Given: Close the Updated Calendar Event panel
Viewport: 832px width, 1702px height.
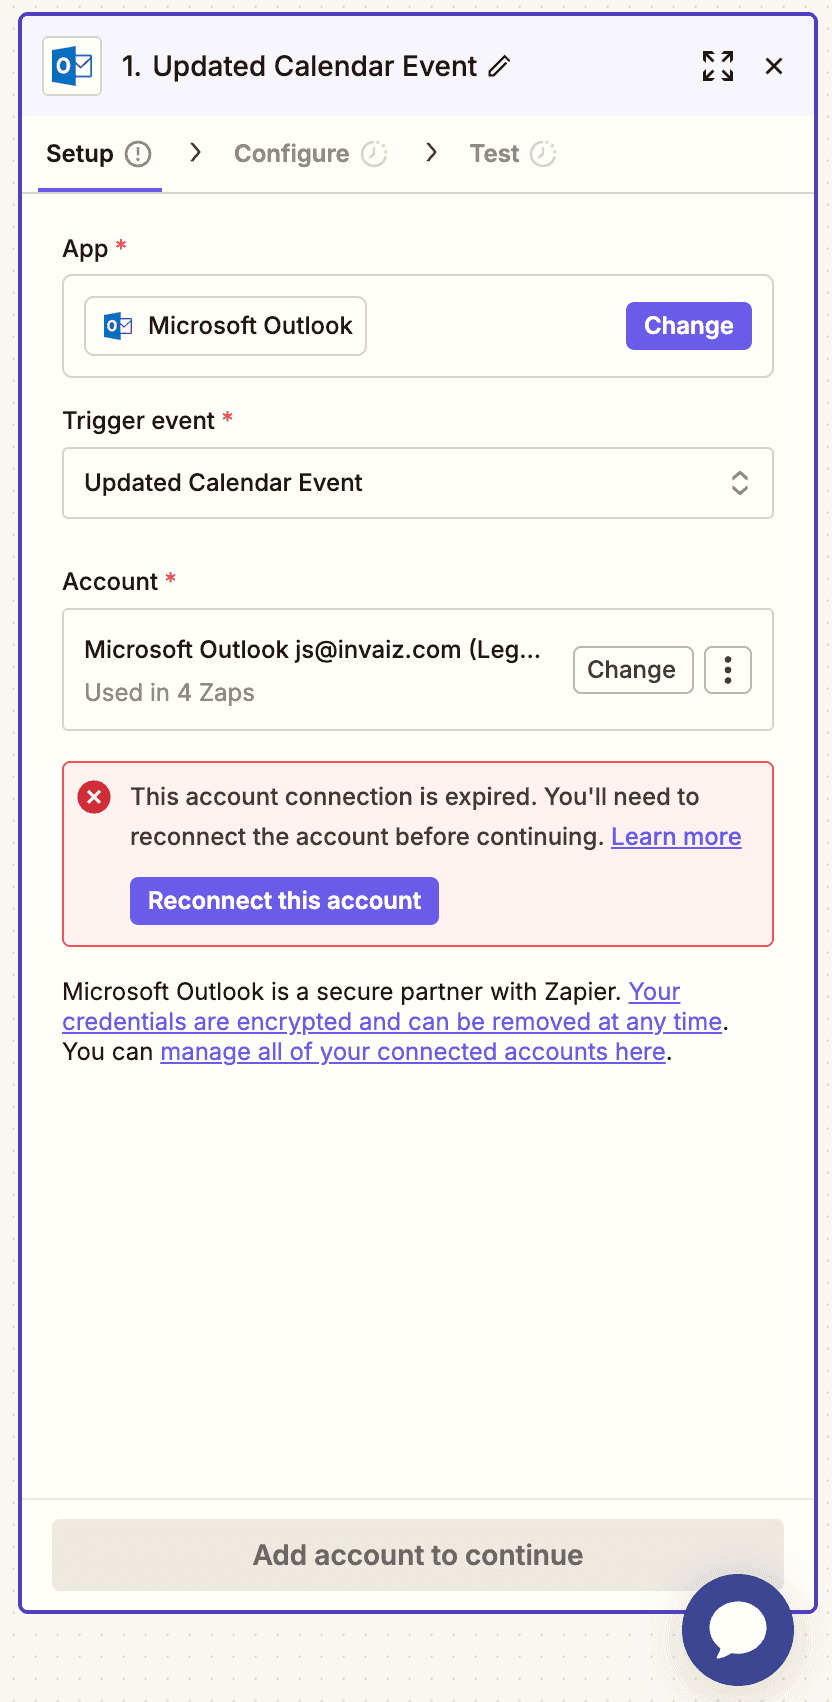Looking at the screenshot, I should point(774,66).
